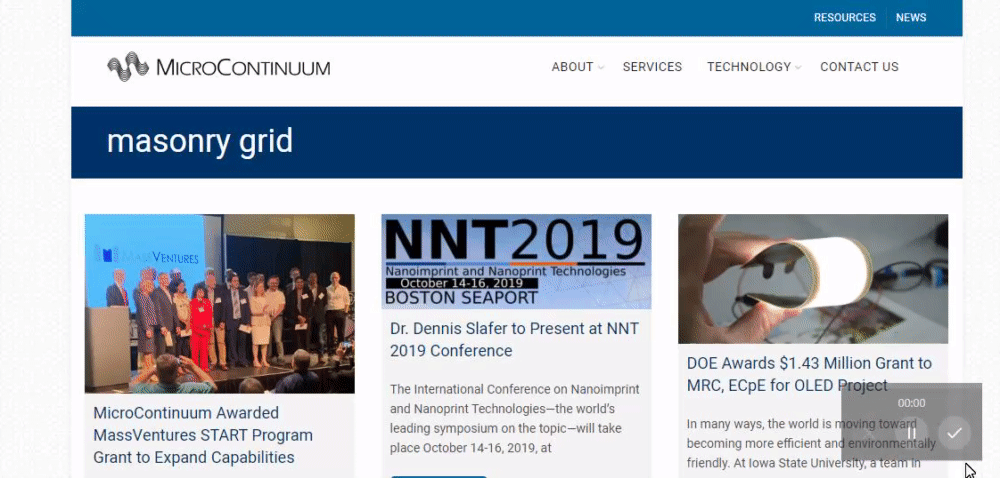Screen dimensions: 1000x478
Task: Open the TECHNOLOGY menu
Action: tap(749, 67)
